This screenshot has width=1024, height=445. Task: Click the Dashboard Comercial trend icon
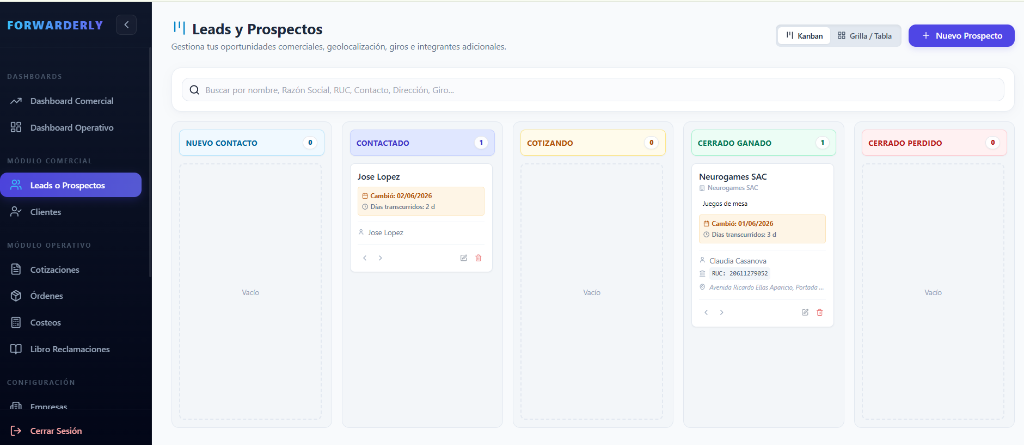(x=16, y=101)
